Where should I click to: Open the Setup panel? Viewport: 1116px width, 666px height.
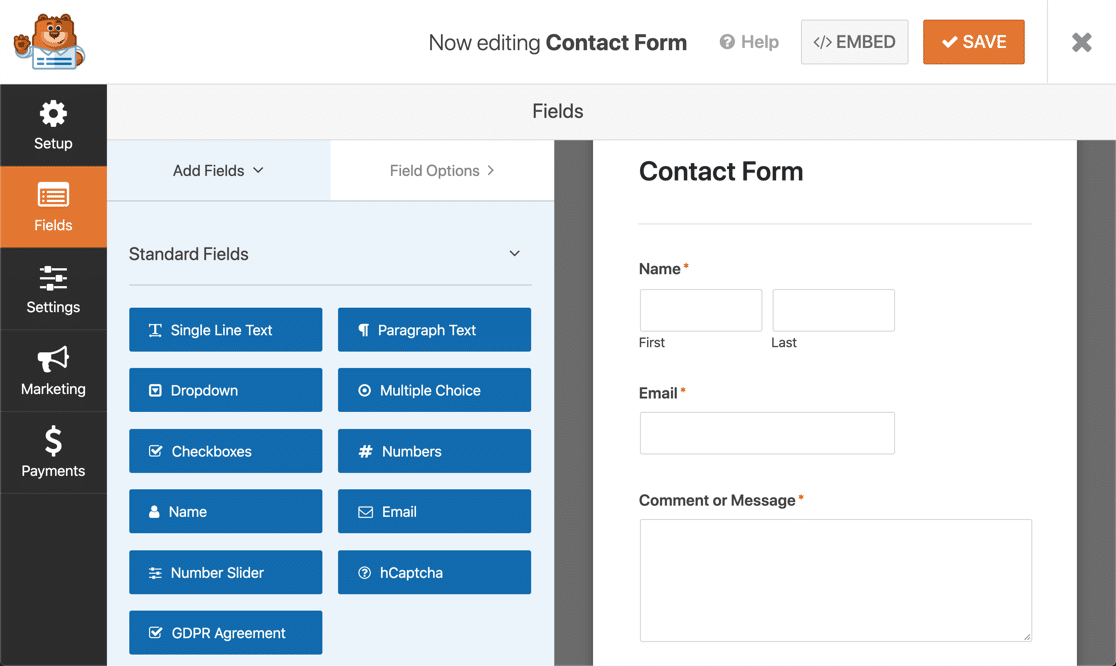tap(53, 125)
